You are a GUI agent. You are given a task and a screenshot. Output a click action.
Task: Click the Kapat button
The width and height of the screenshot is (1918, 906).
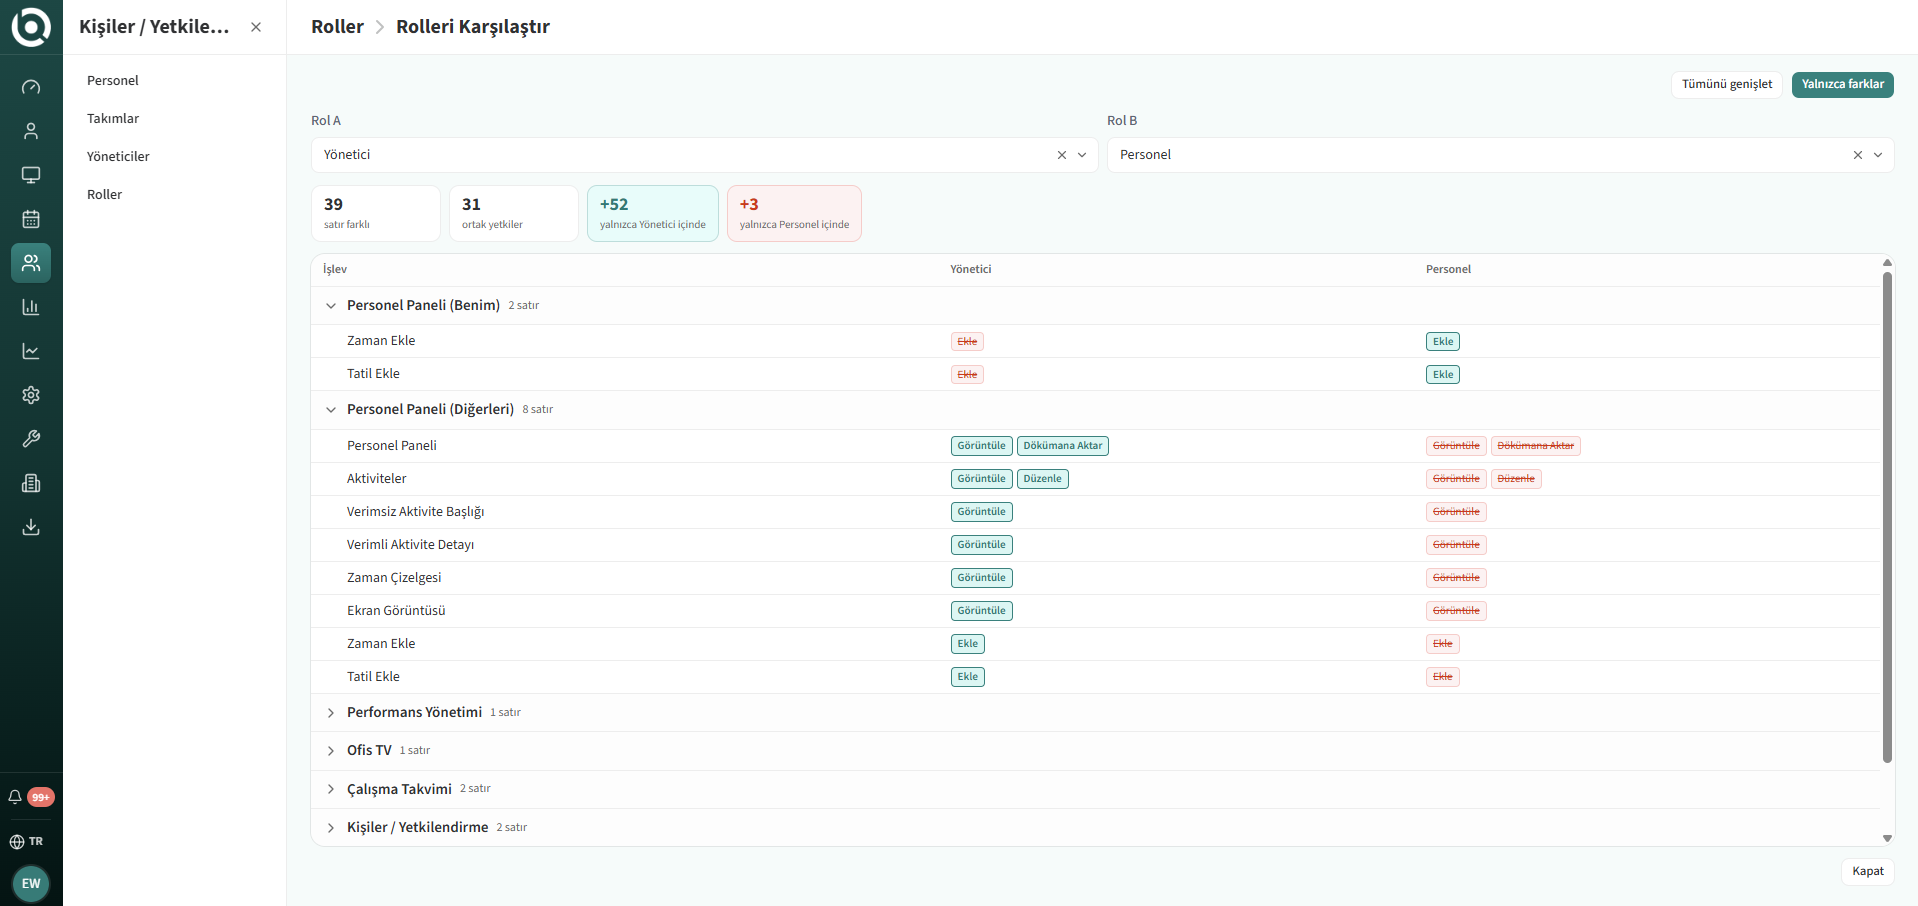(x=1867, y=871)
